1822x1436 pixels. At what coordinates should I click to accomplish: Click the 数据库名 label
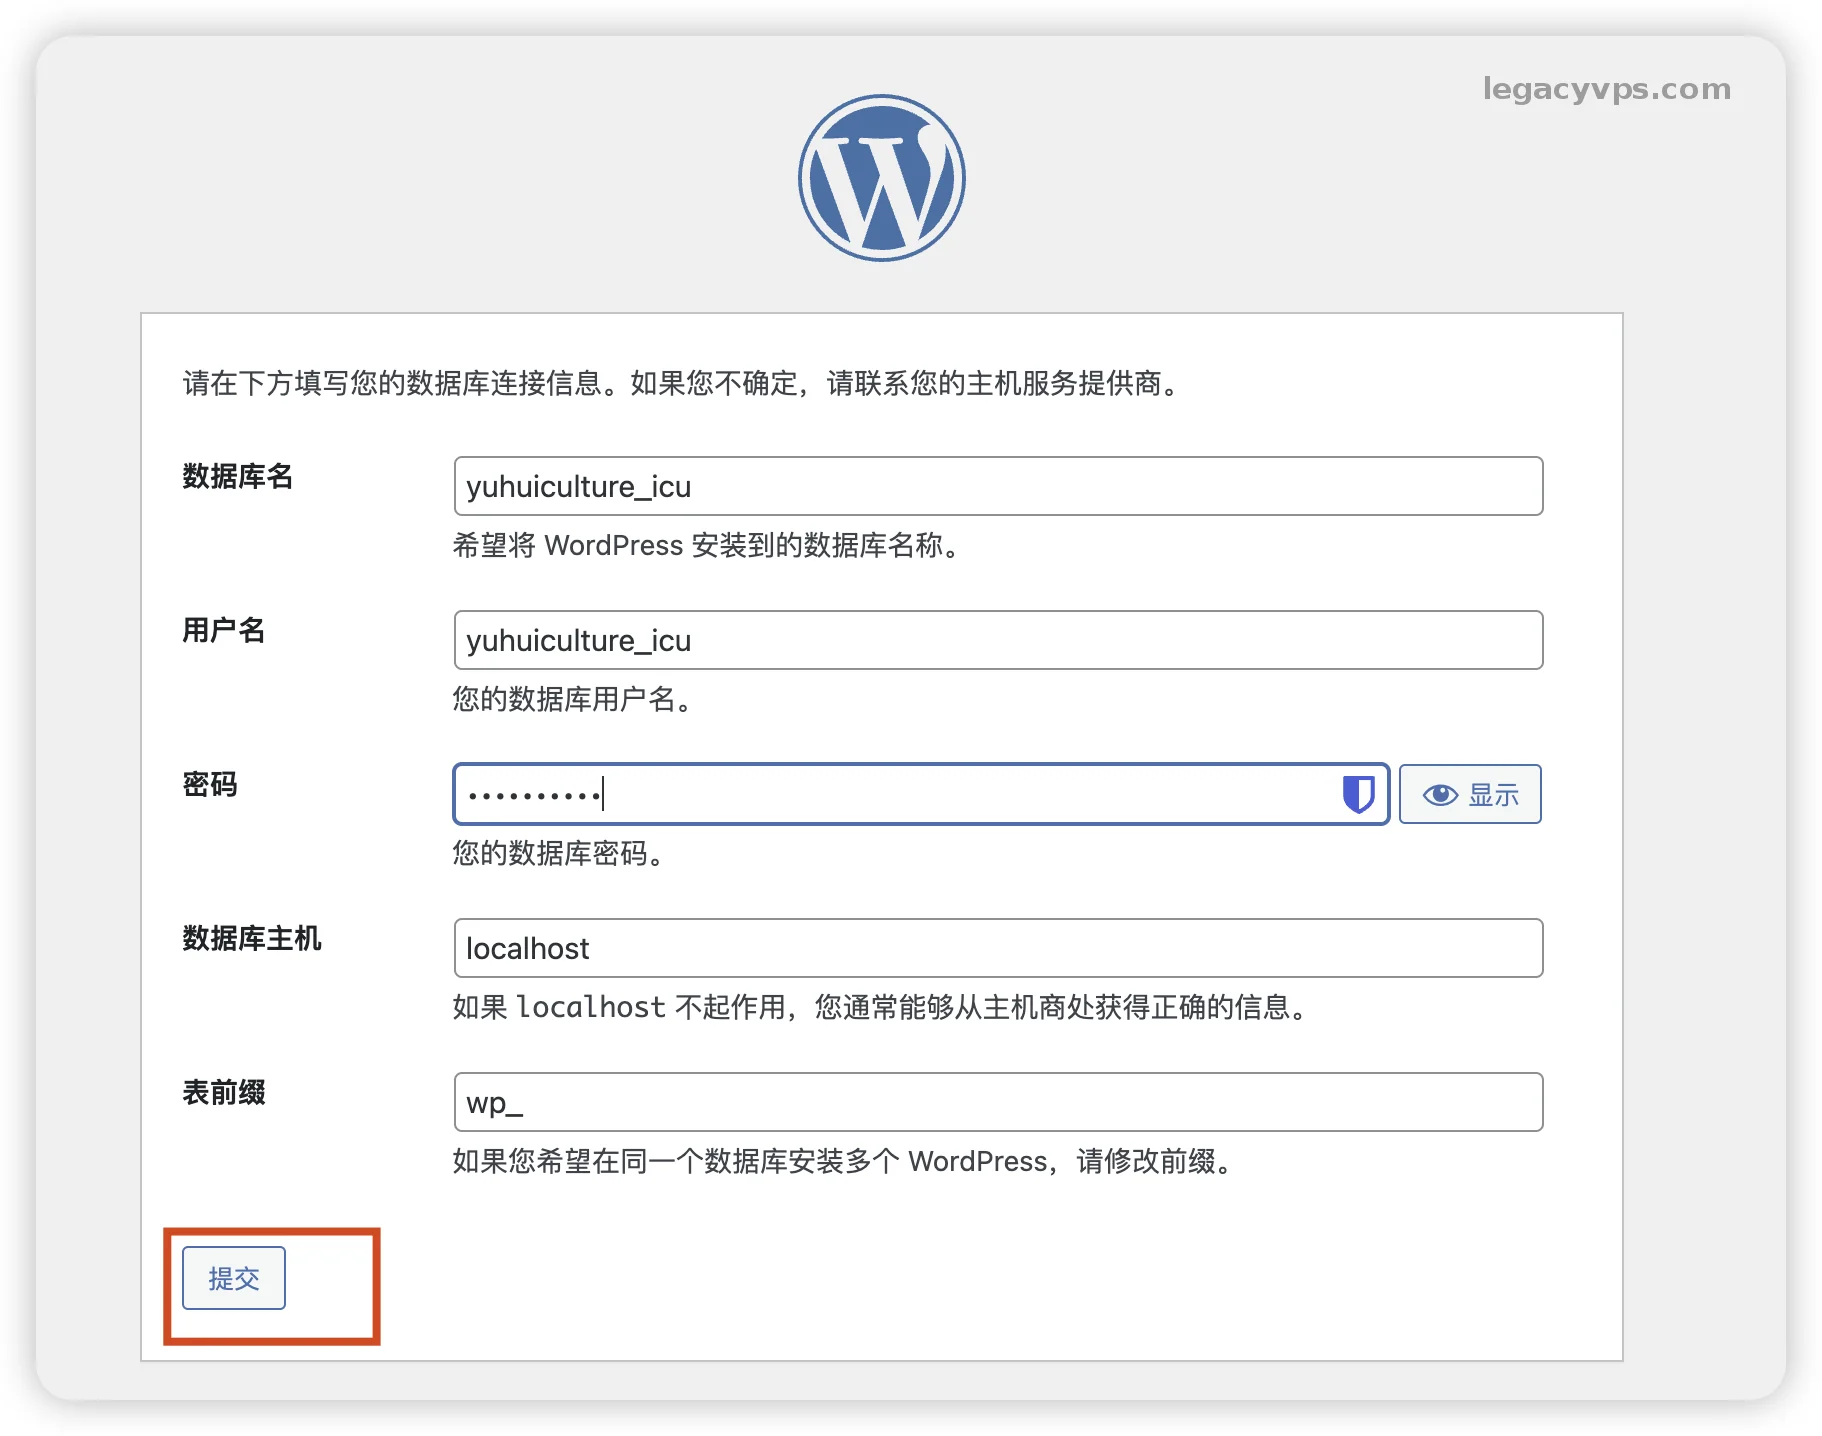[237, 477]
